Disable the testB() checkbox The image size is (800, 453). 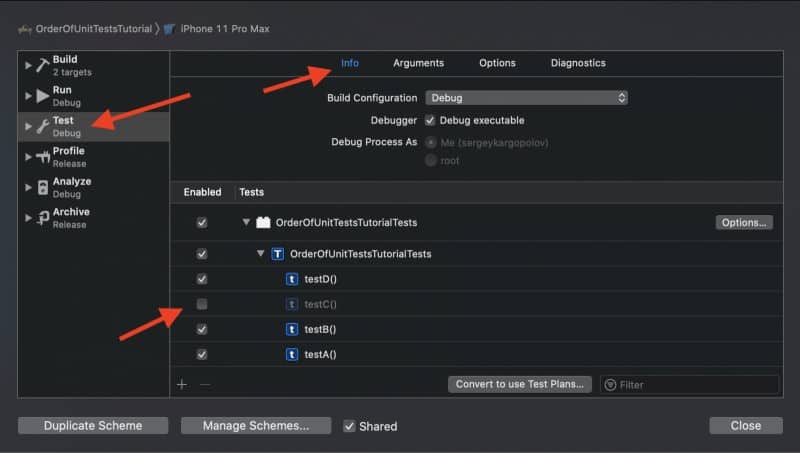(x=202, y=329)
